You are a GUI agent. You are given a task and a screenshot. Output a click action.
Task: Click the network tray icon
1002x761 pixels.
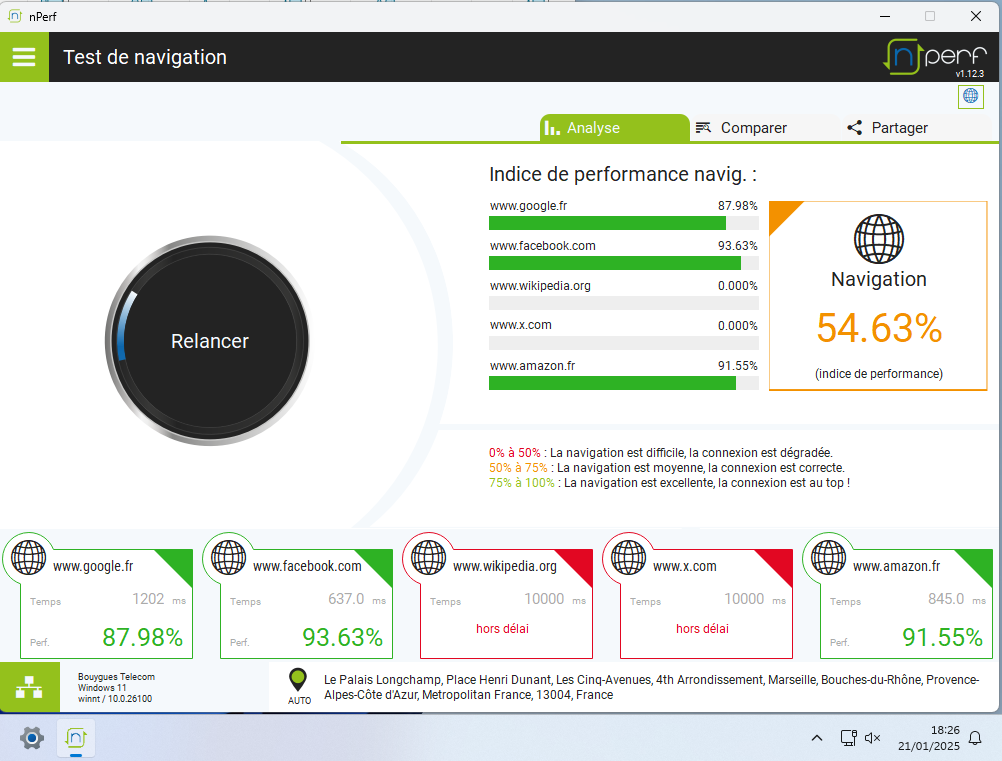[849, 738]
